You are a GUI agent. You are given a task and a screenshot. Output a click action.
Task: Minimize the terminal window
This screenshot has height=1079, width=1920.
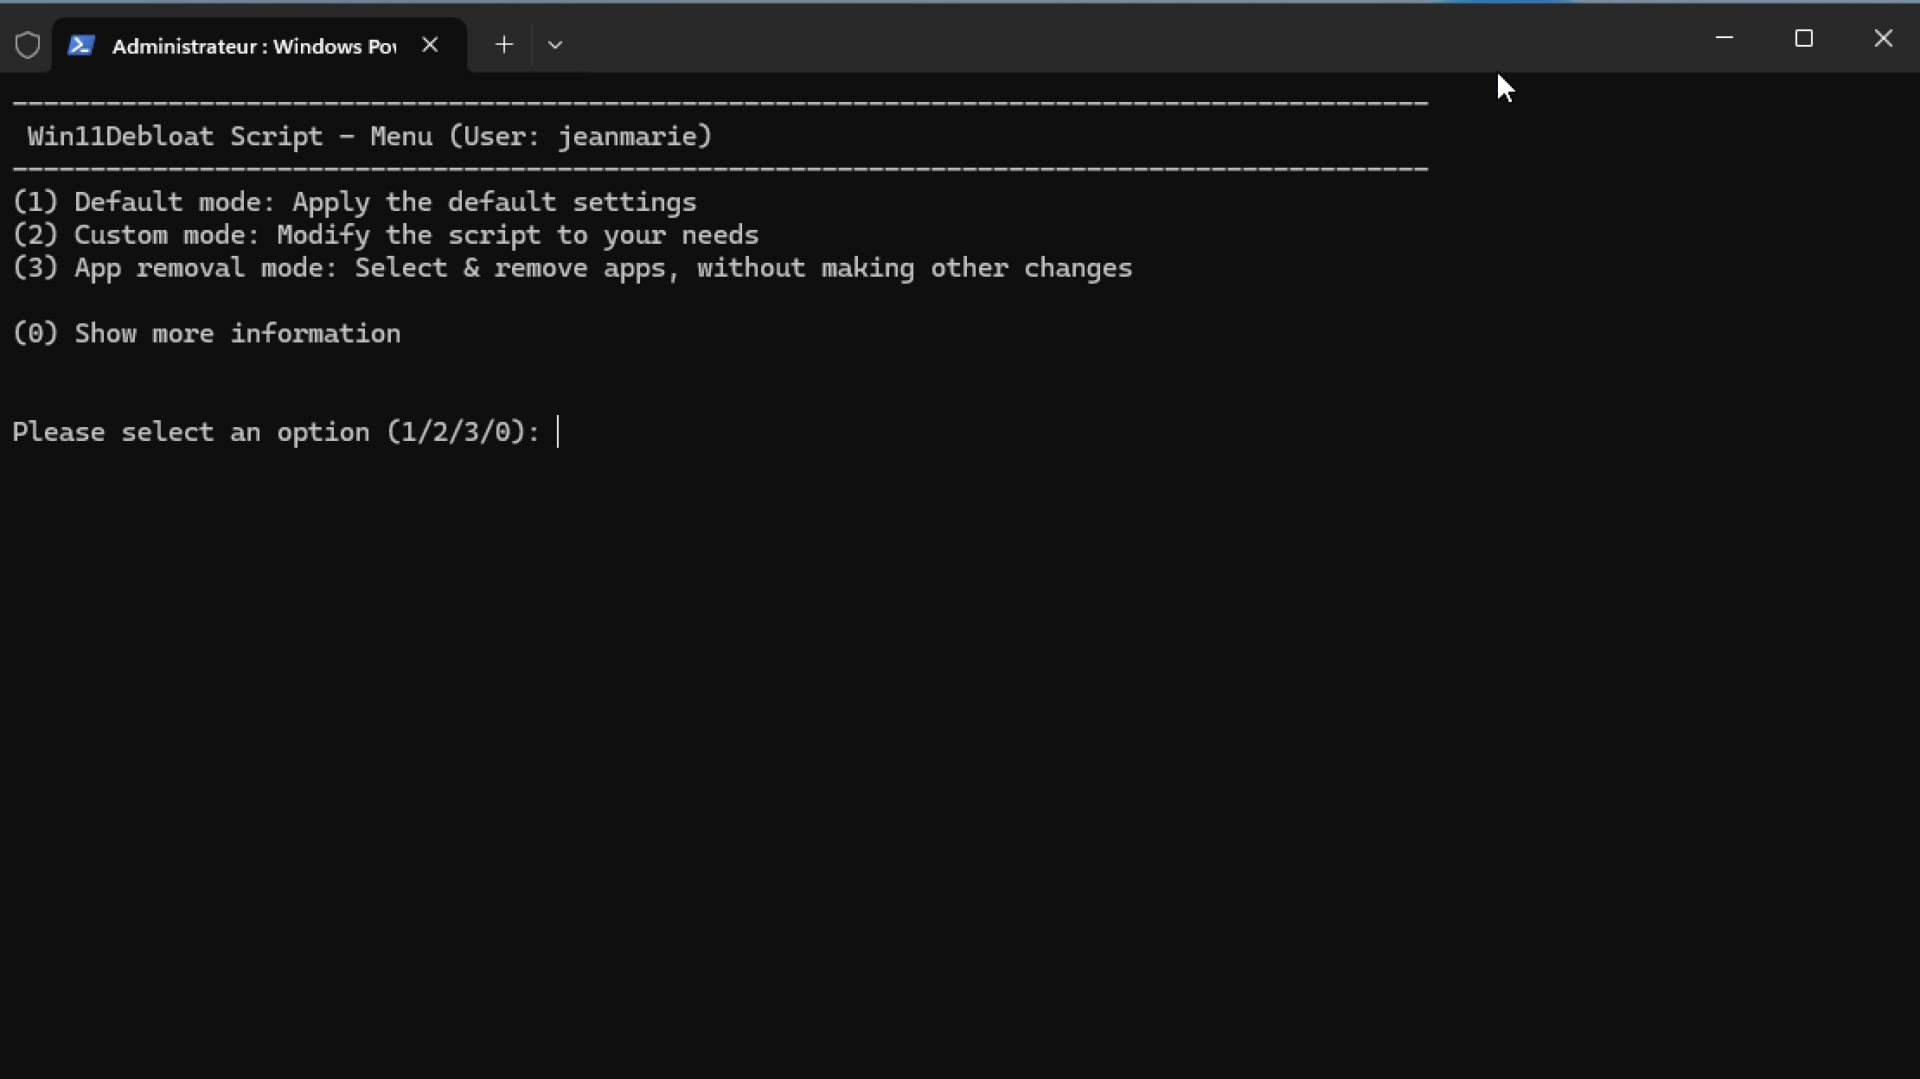click(x=1724, y=38)
